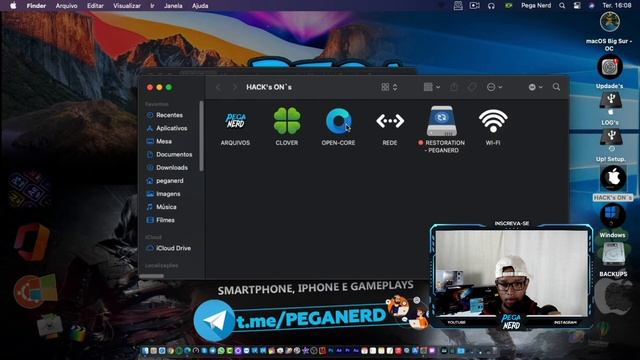Viewport: 640px width, 360px height.
Task: Switch Finder icon view mode selector
Action: click(389, 87)
